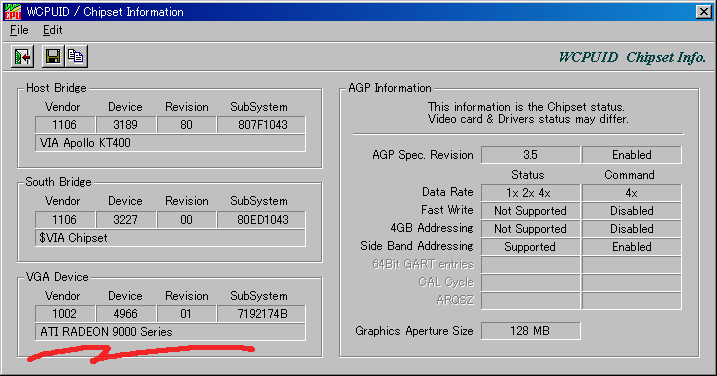Click the empty 64Bit GART entries status field
This screenshot has height=376, width=717.
coord(530,265)
